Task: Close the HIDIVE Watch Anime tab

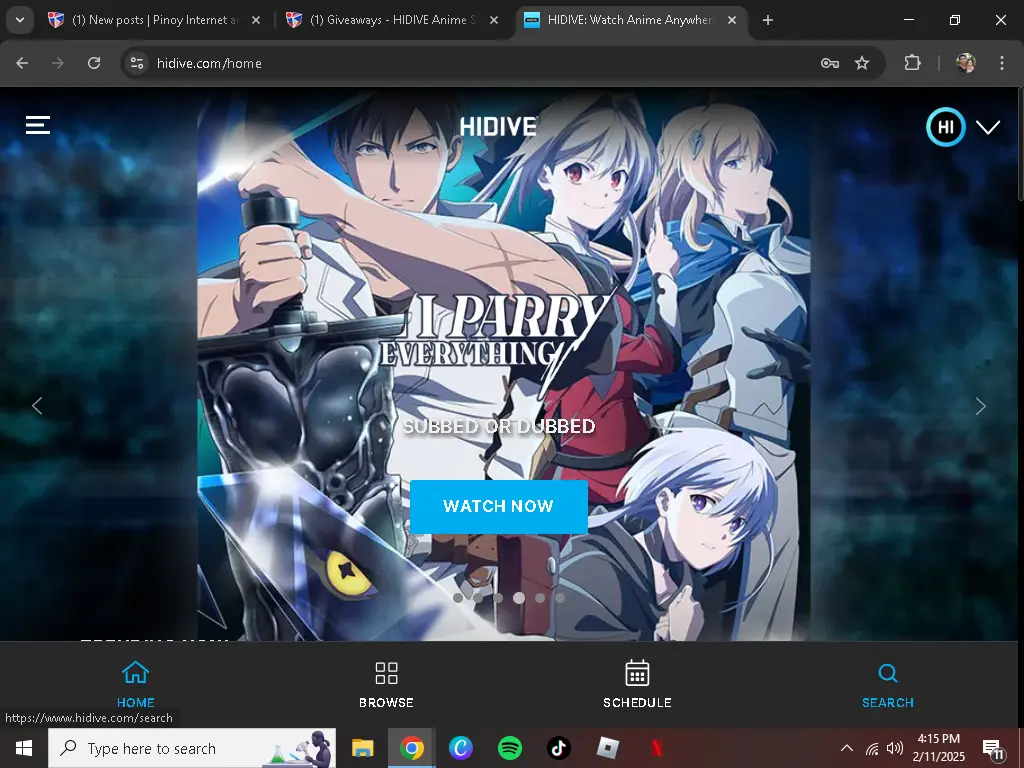Action: (x=732, y=20)
